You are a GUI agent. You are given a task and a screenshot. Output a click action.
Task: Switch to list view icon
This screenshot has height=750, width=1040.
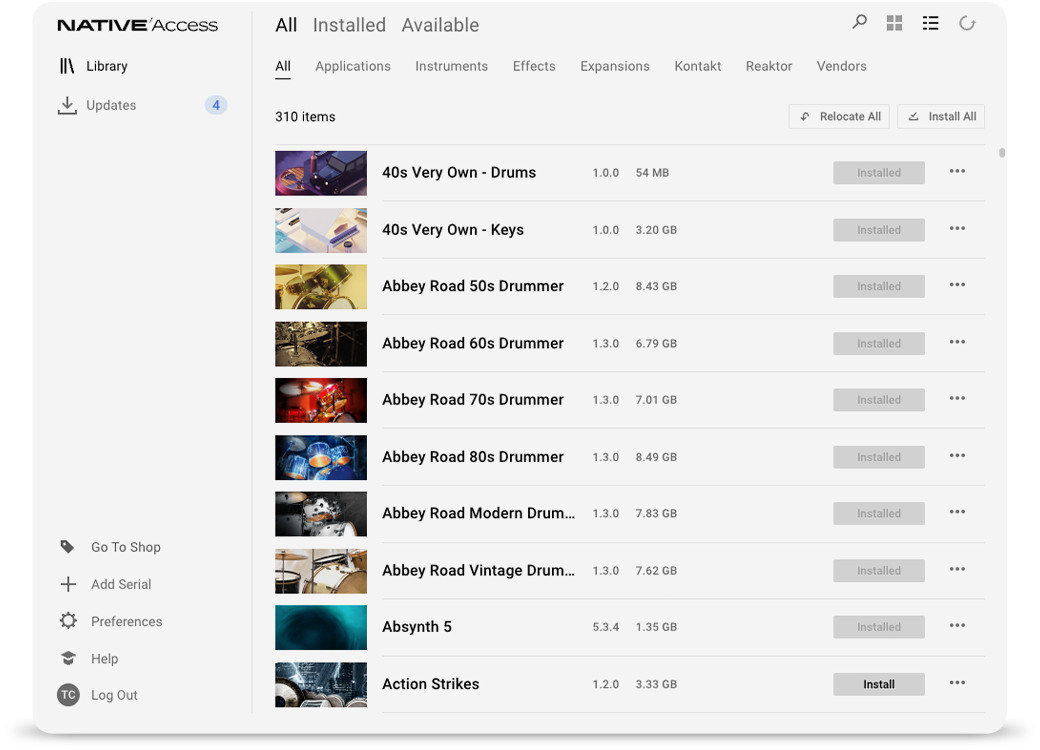[931, 23]
